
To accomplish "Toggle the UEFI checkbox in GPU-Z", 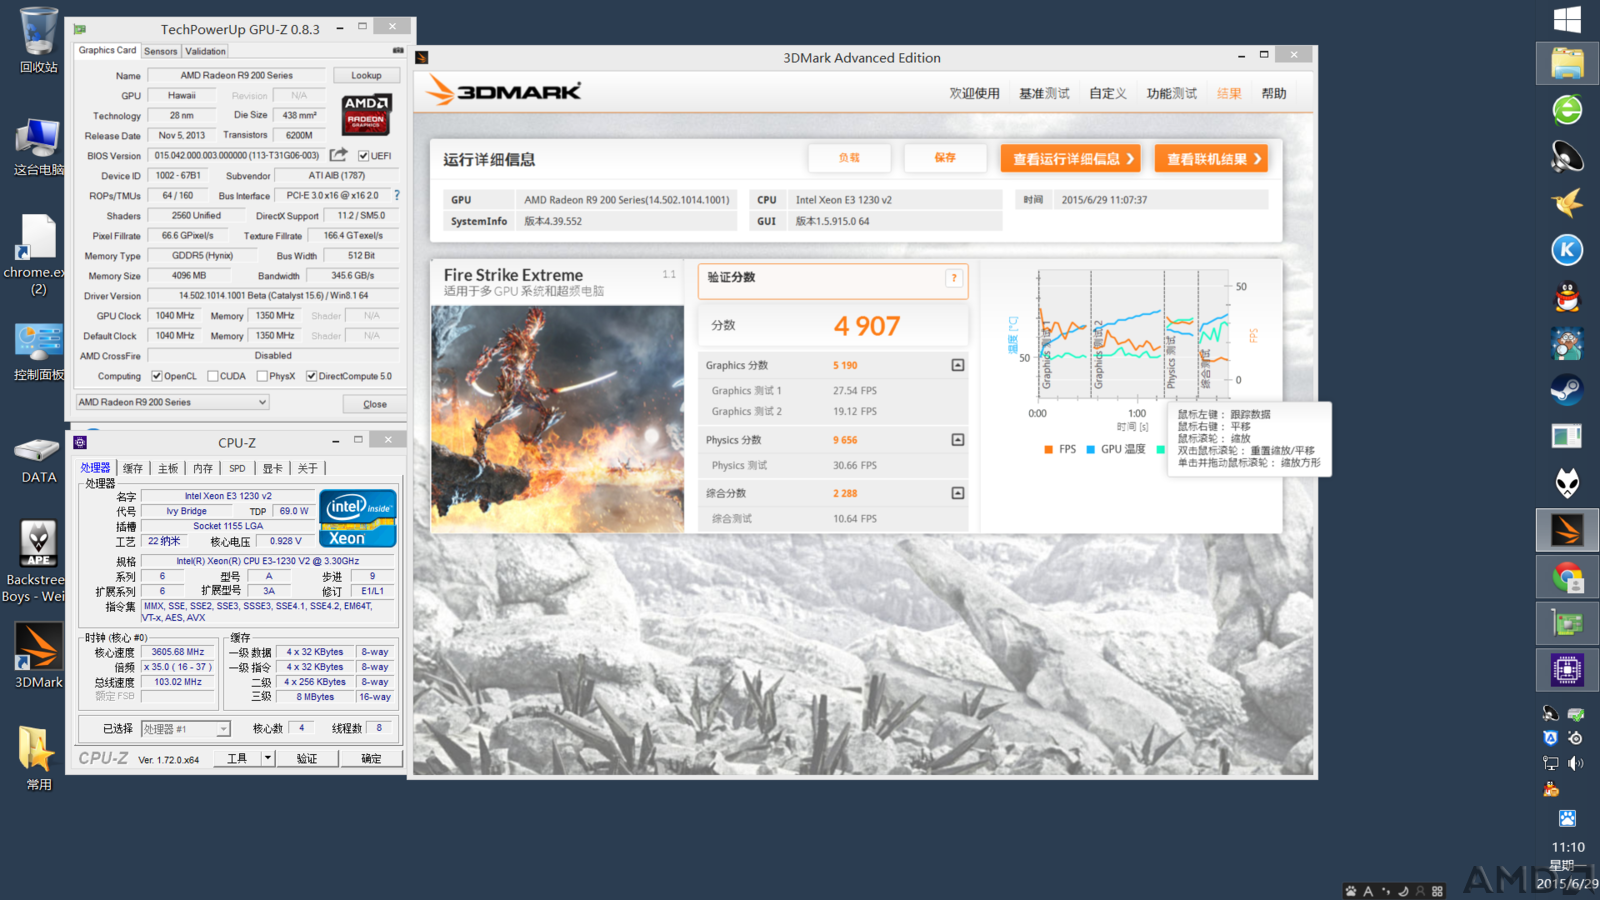I will coord(364,156).
